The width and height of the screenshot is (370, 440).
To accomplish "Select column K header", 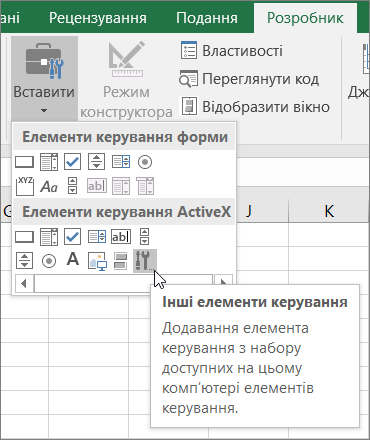I will pos(329,211).
